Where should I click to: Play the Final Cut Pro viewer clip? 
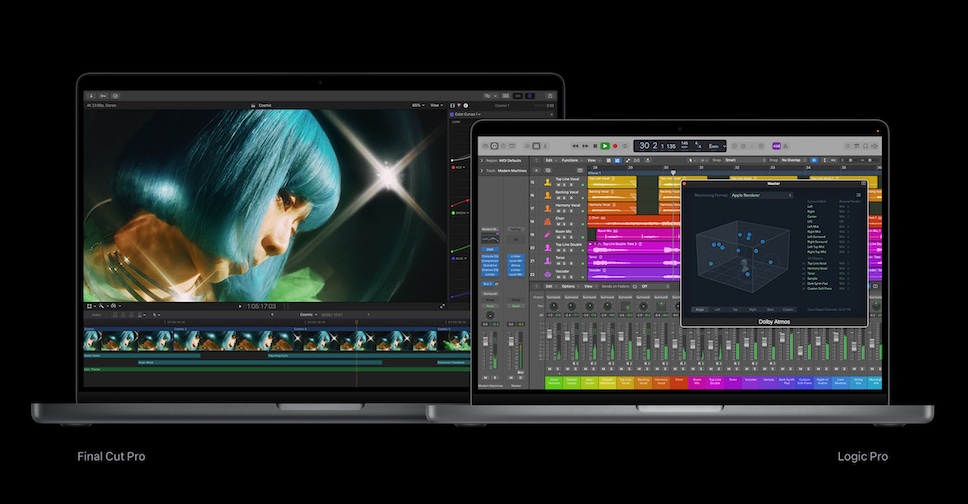(x=240, y=306)
